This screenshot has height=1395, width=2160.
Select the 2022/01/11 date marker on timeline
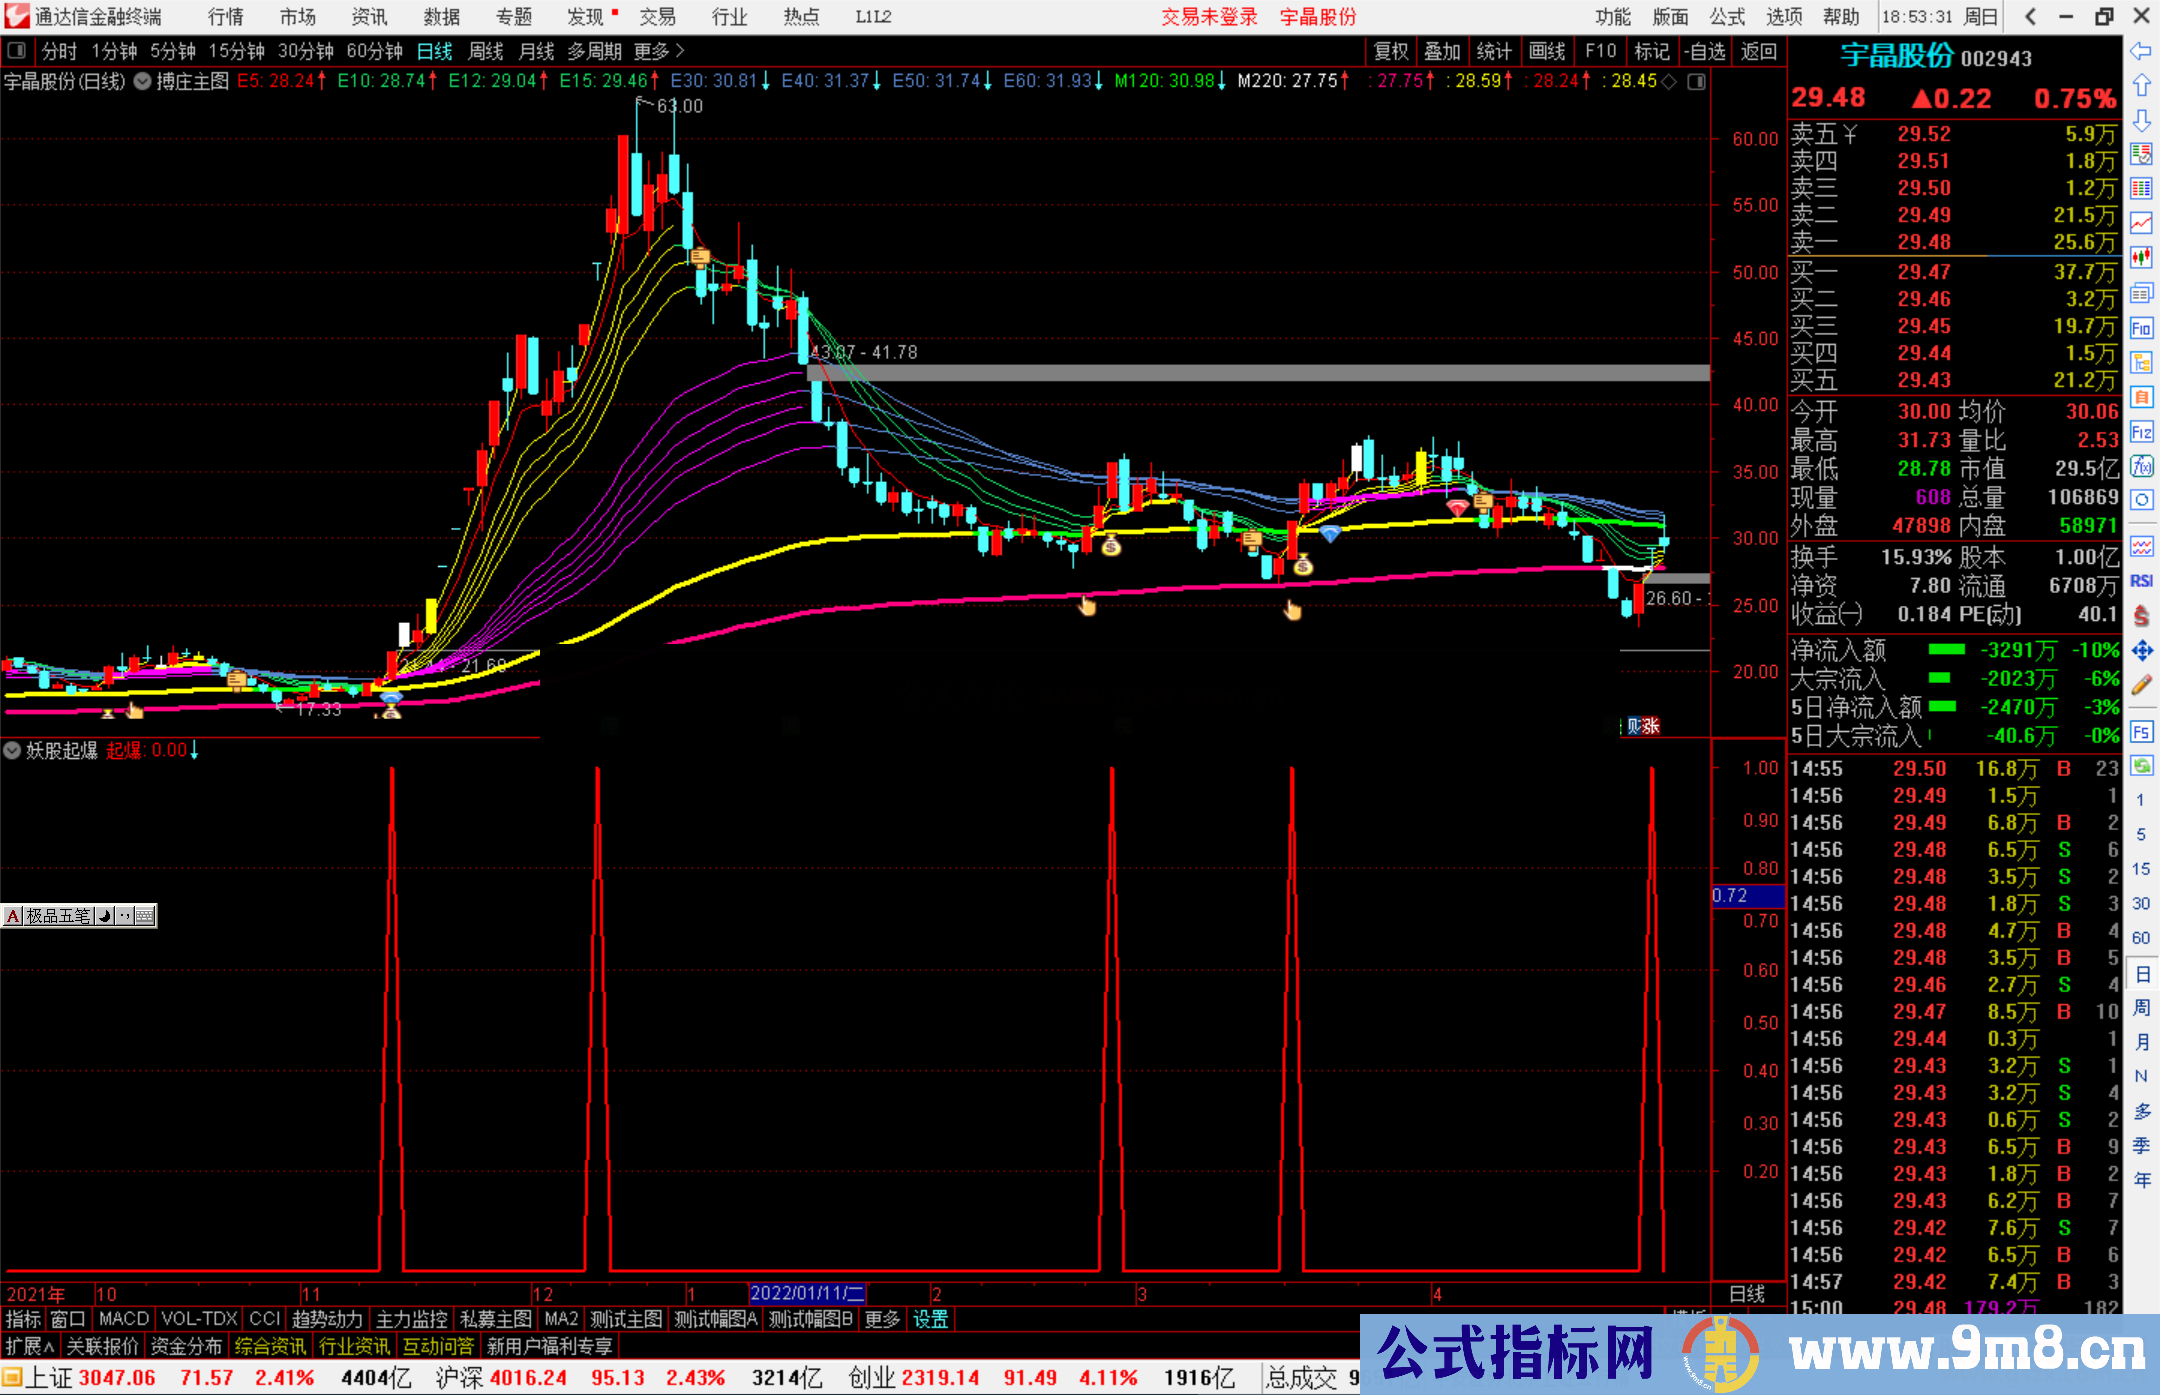(x=807, y=1293)
